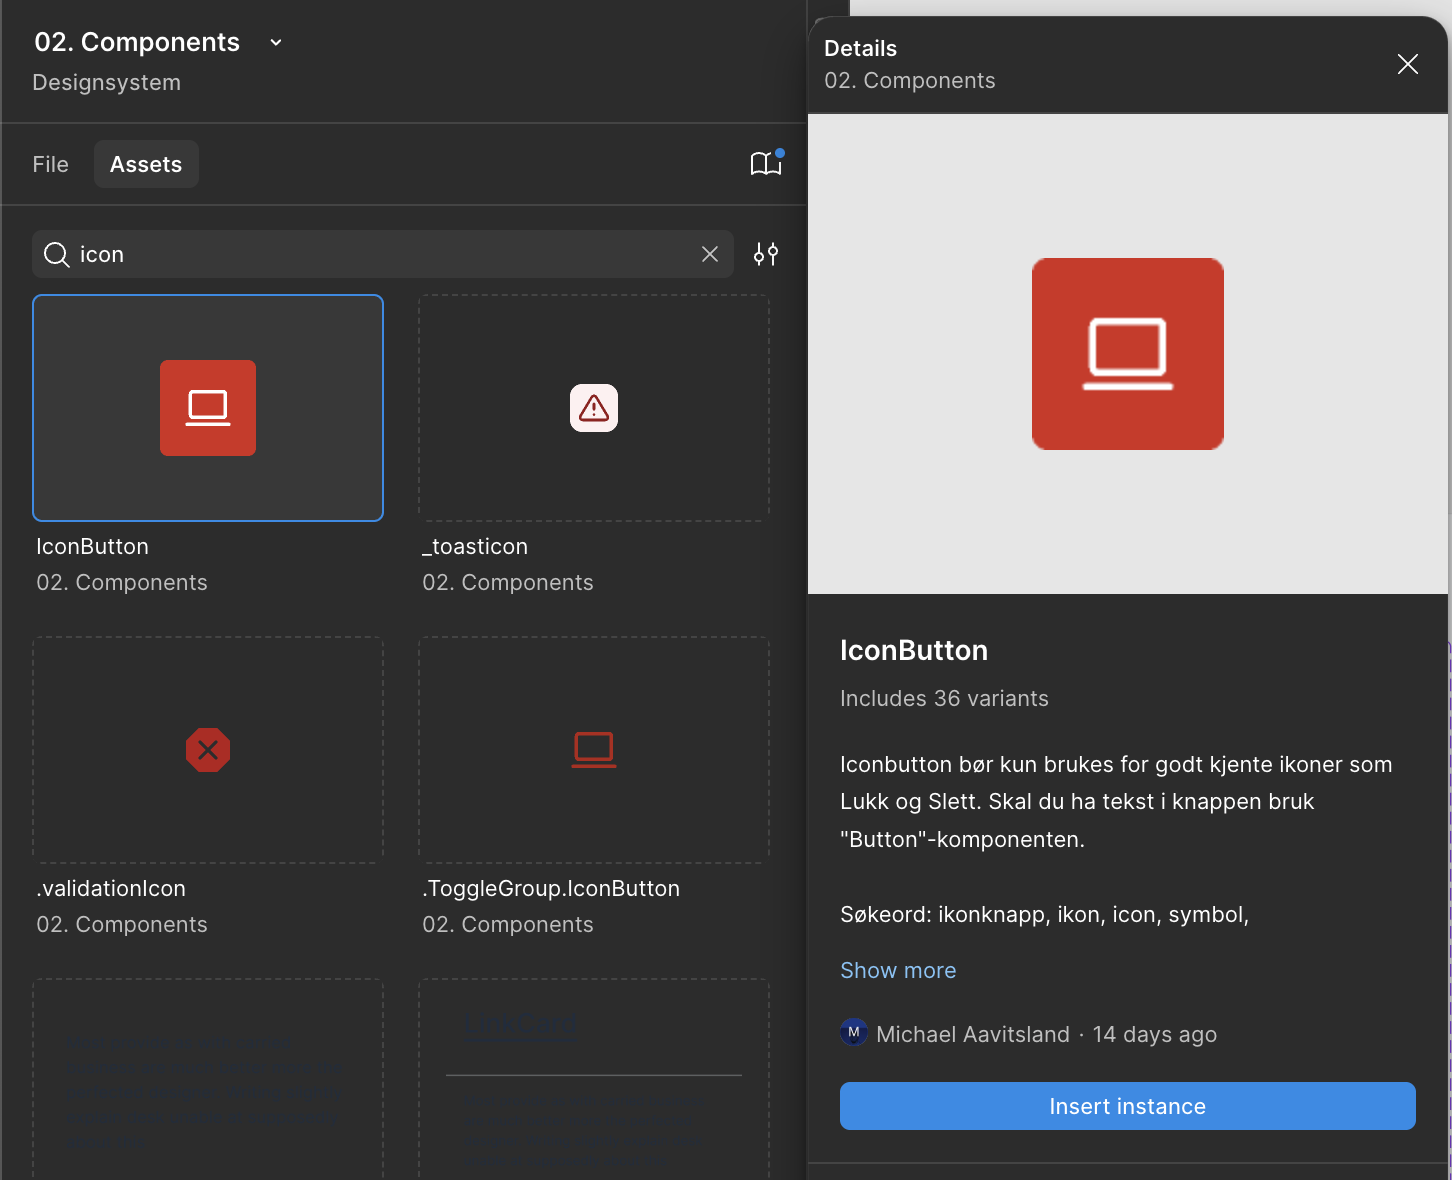Select the component thumbnail with divider line
This screenshot has height=1180, width=1452.
point(594,1080)
